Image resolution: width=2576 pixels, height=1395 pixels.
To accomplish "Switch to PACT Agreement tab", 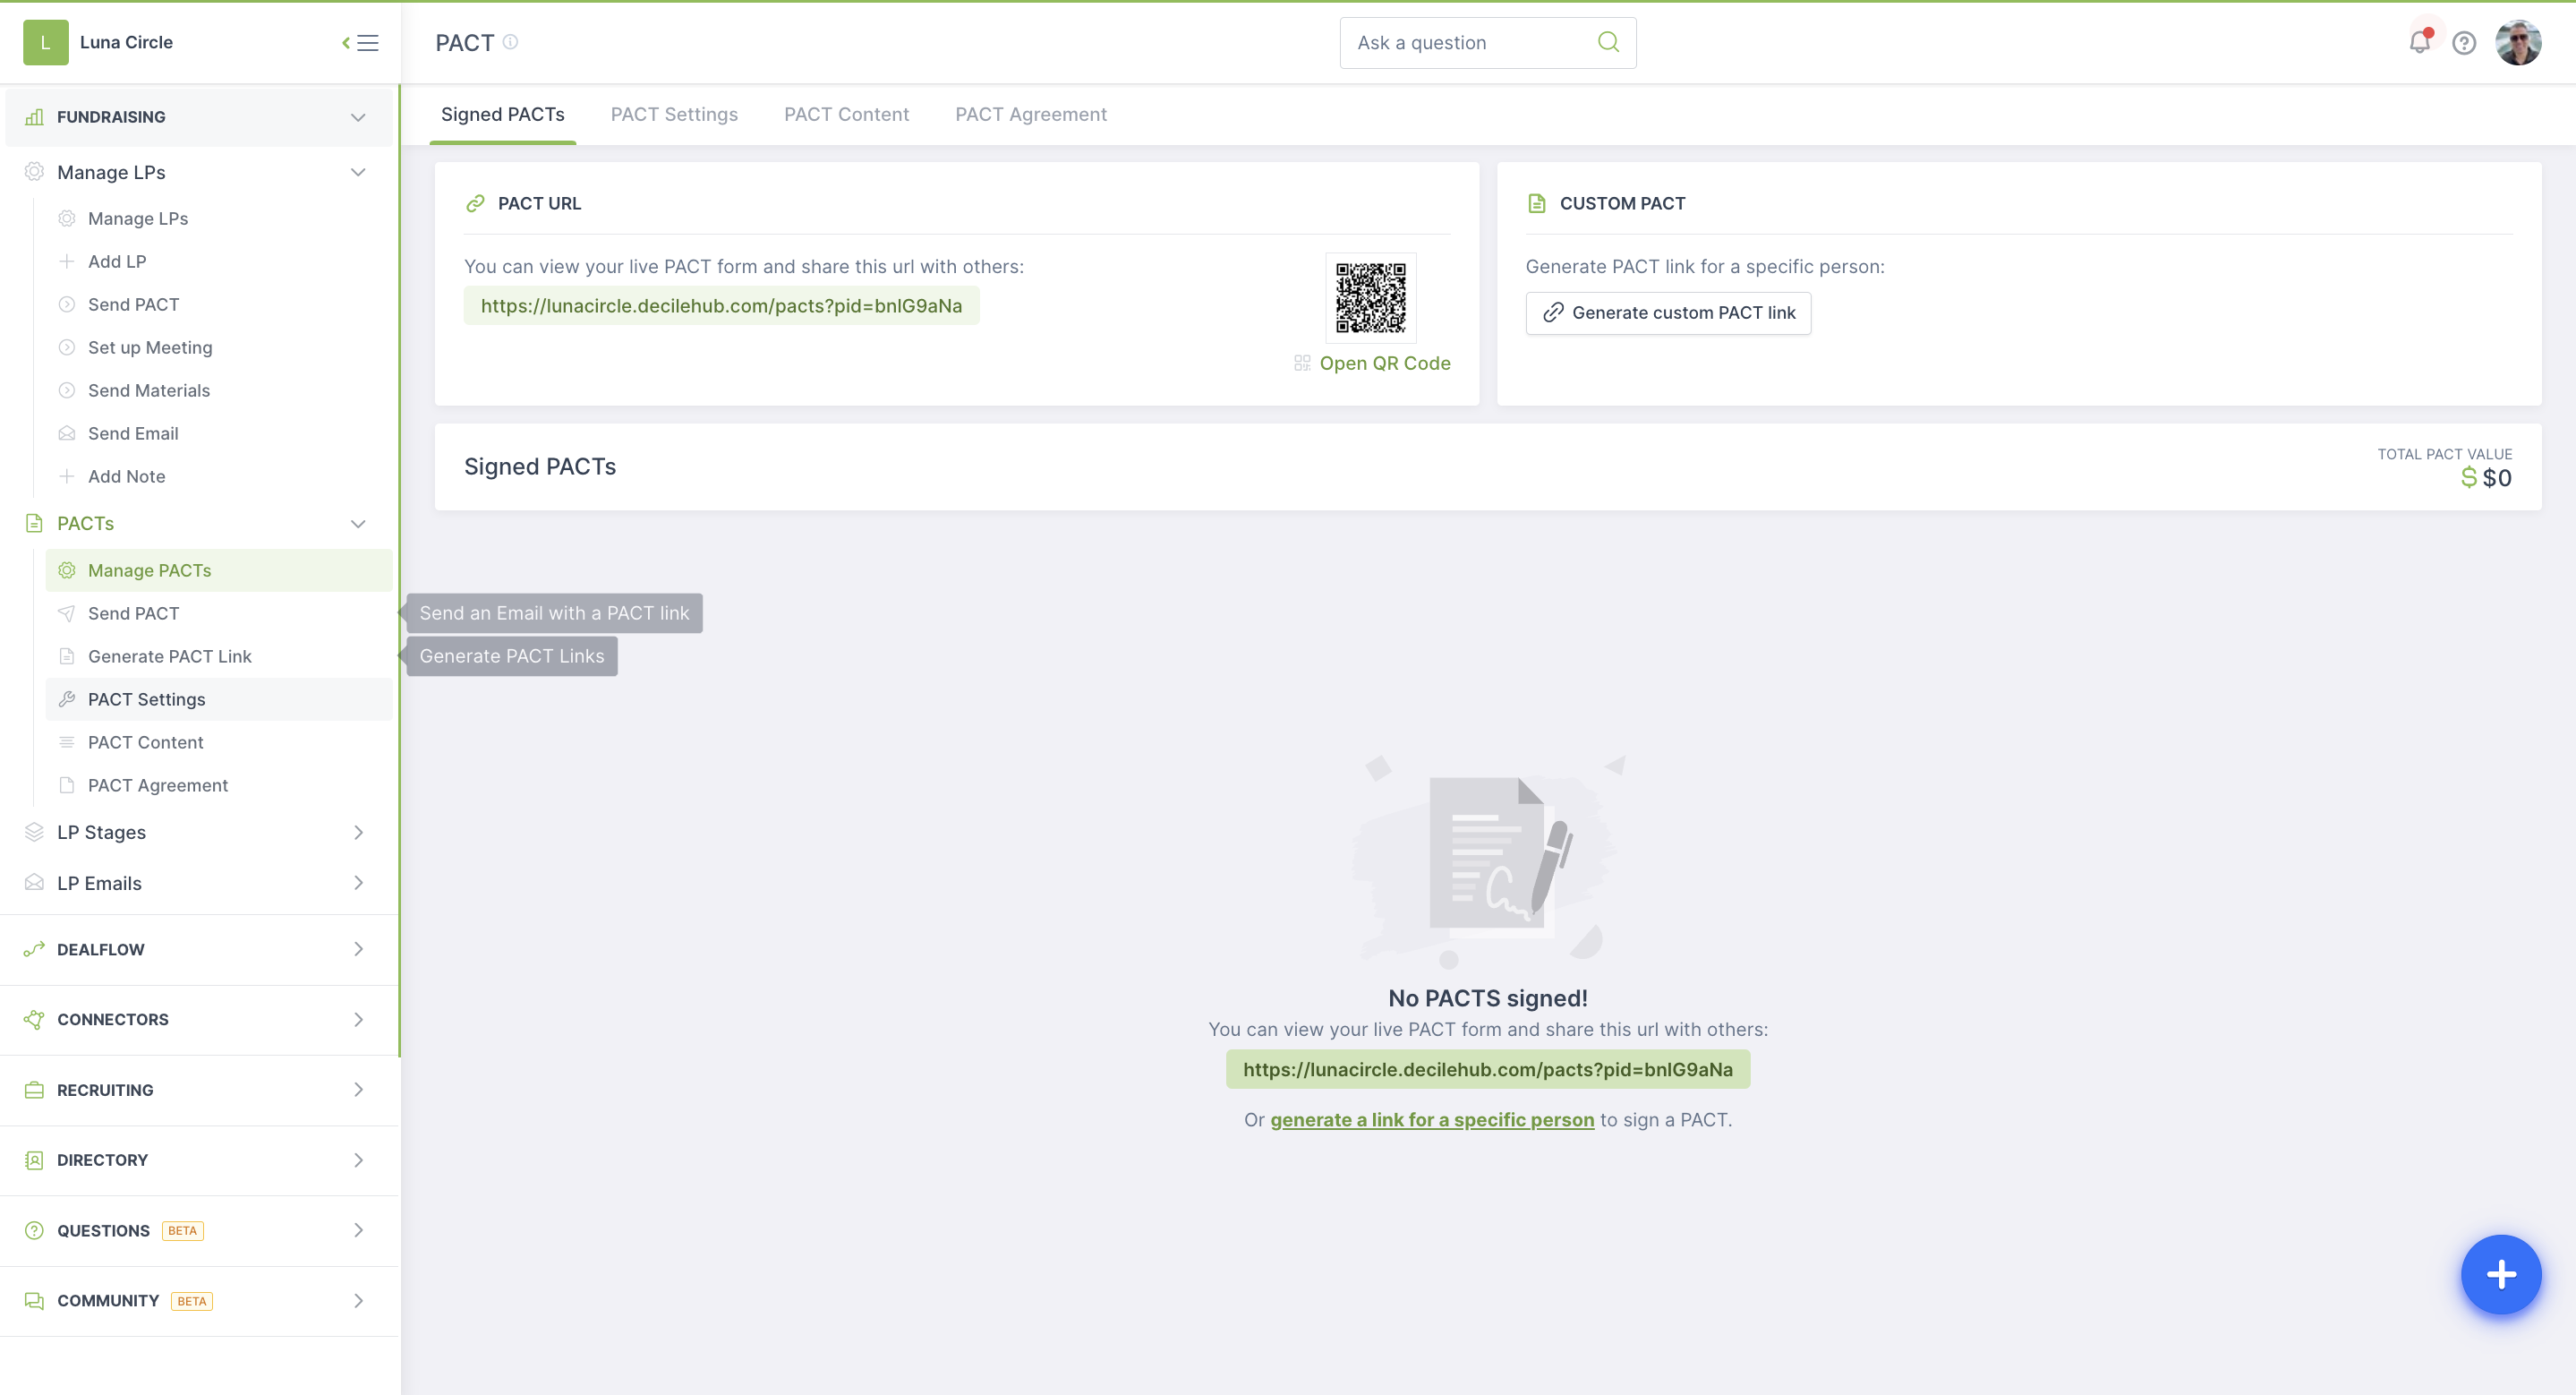I will [x=1032, y=116].
